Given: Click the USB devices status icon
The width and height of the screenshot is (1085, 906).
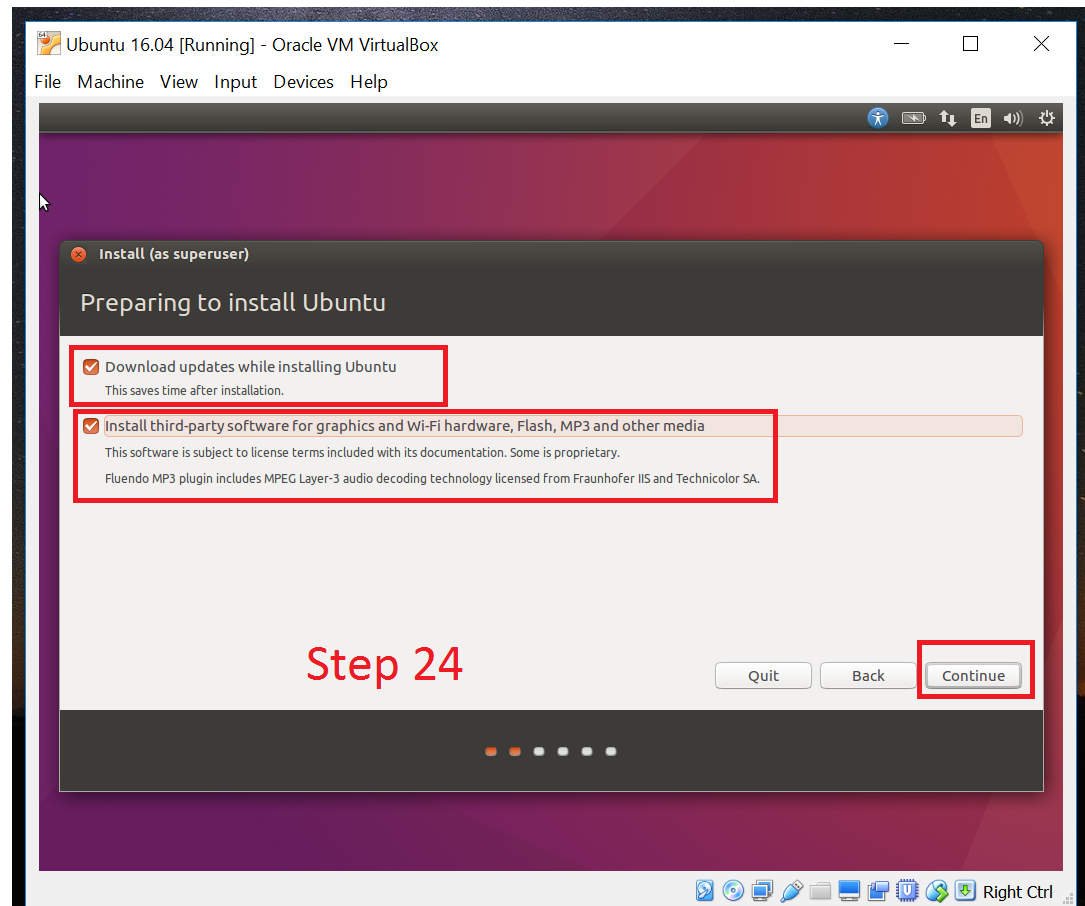Looking at the screenshot, I should [x=791, y=890].
